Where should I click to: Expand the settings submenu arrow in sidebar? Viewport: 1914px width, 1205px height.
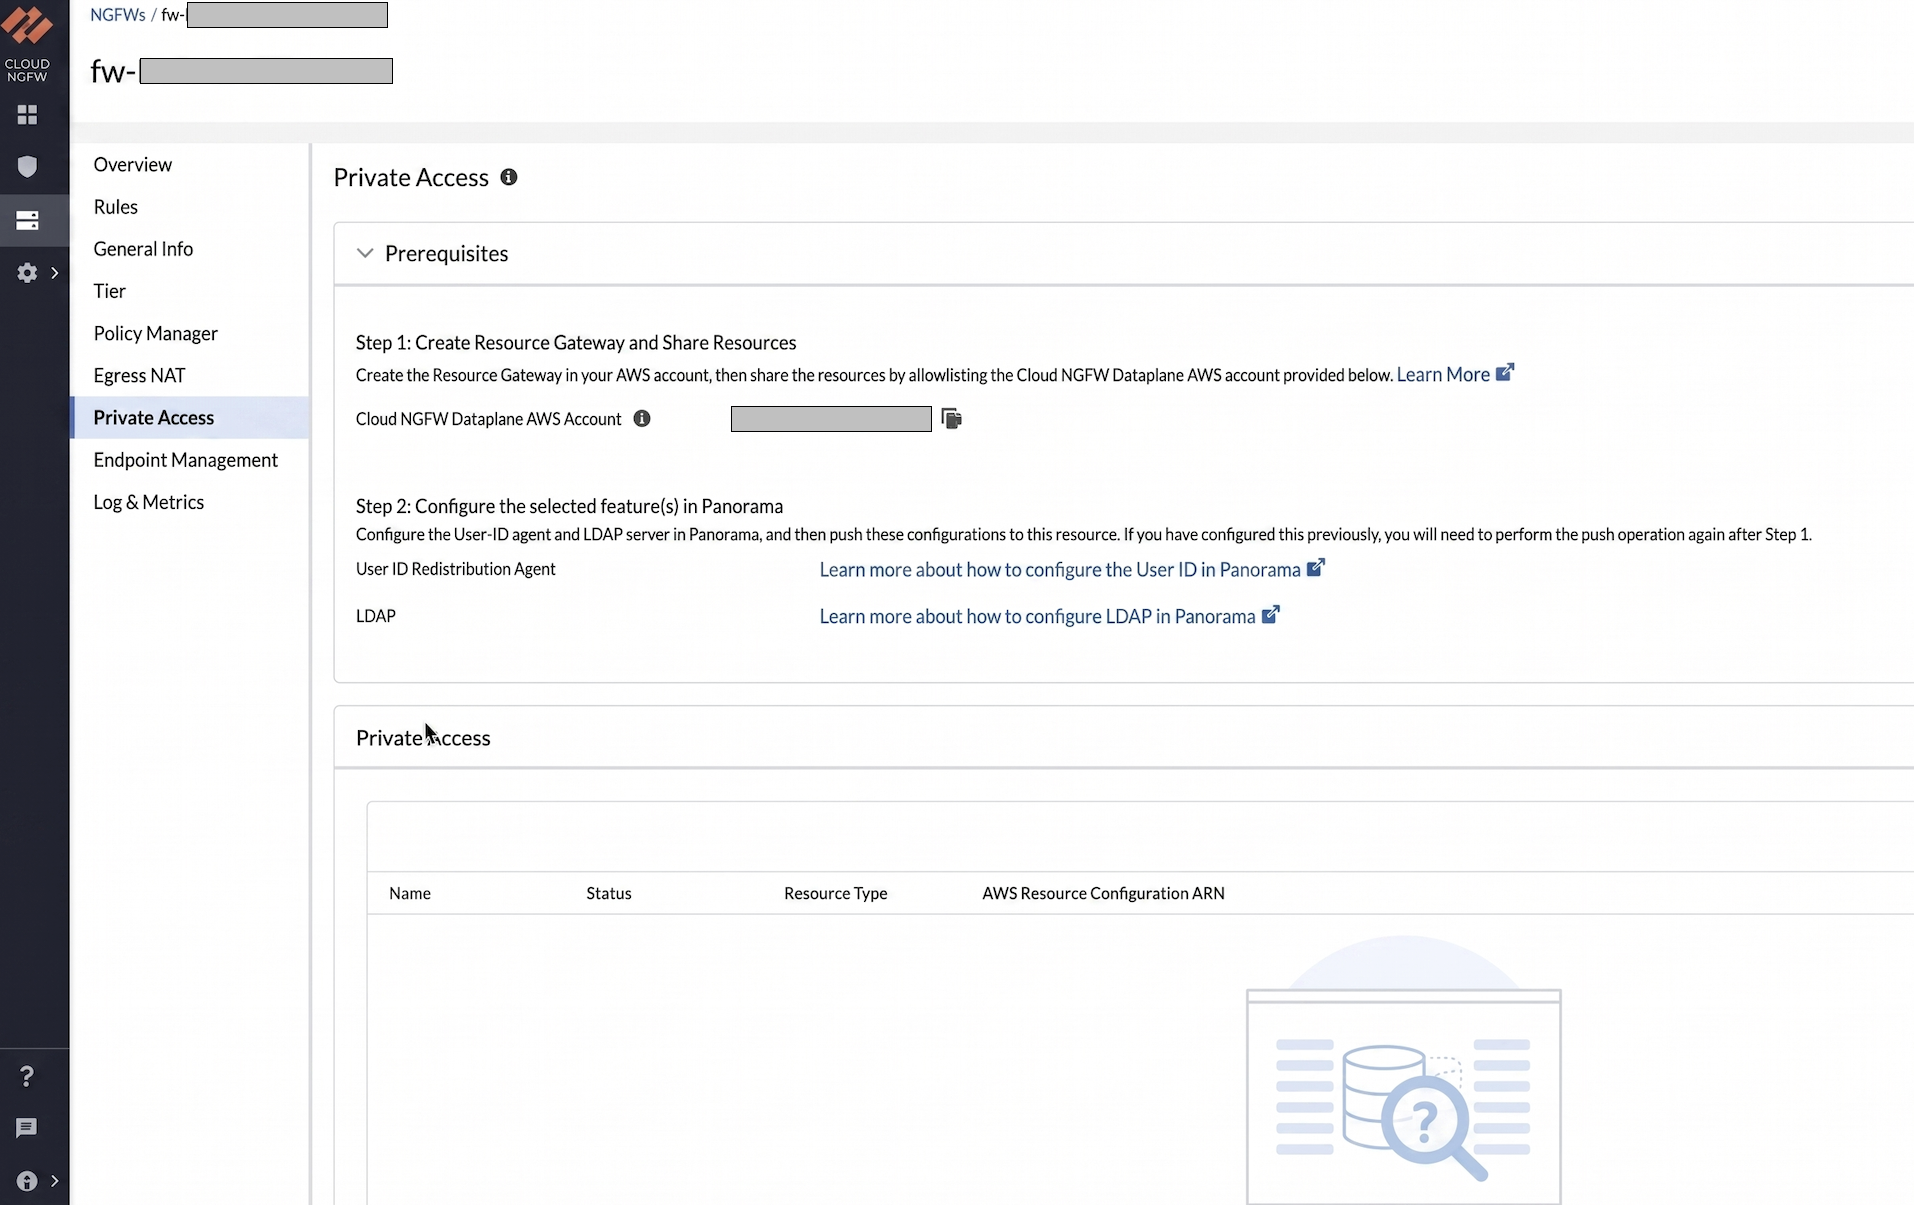(x=55, y=273)
